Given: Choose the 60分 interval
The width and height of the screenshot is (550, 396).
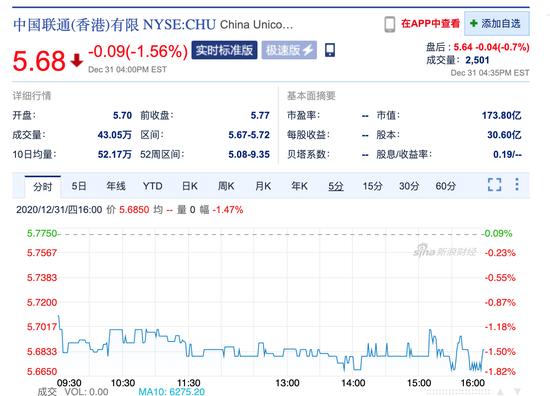Looking at the screenshot, I should [446, 186].
